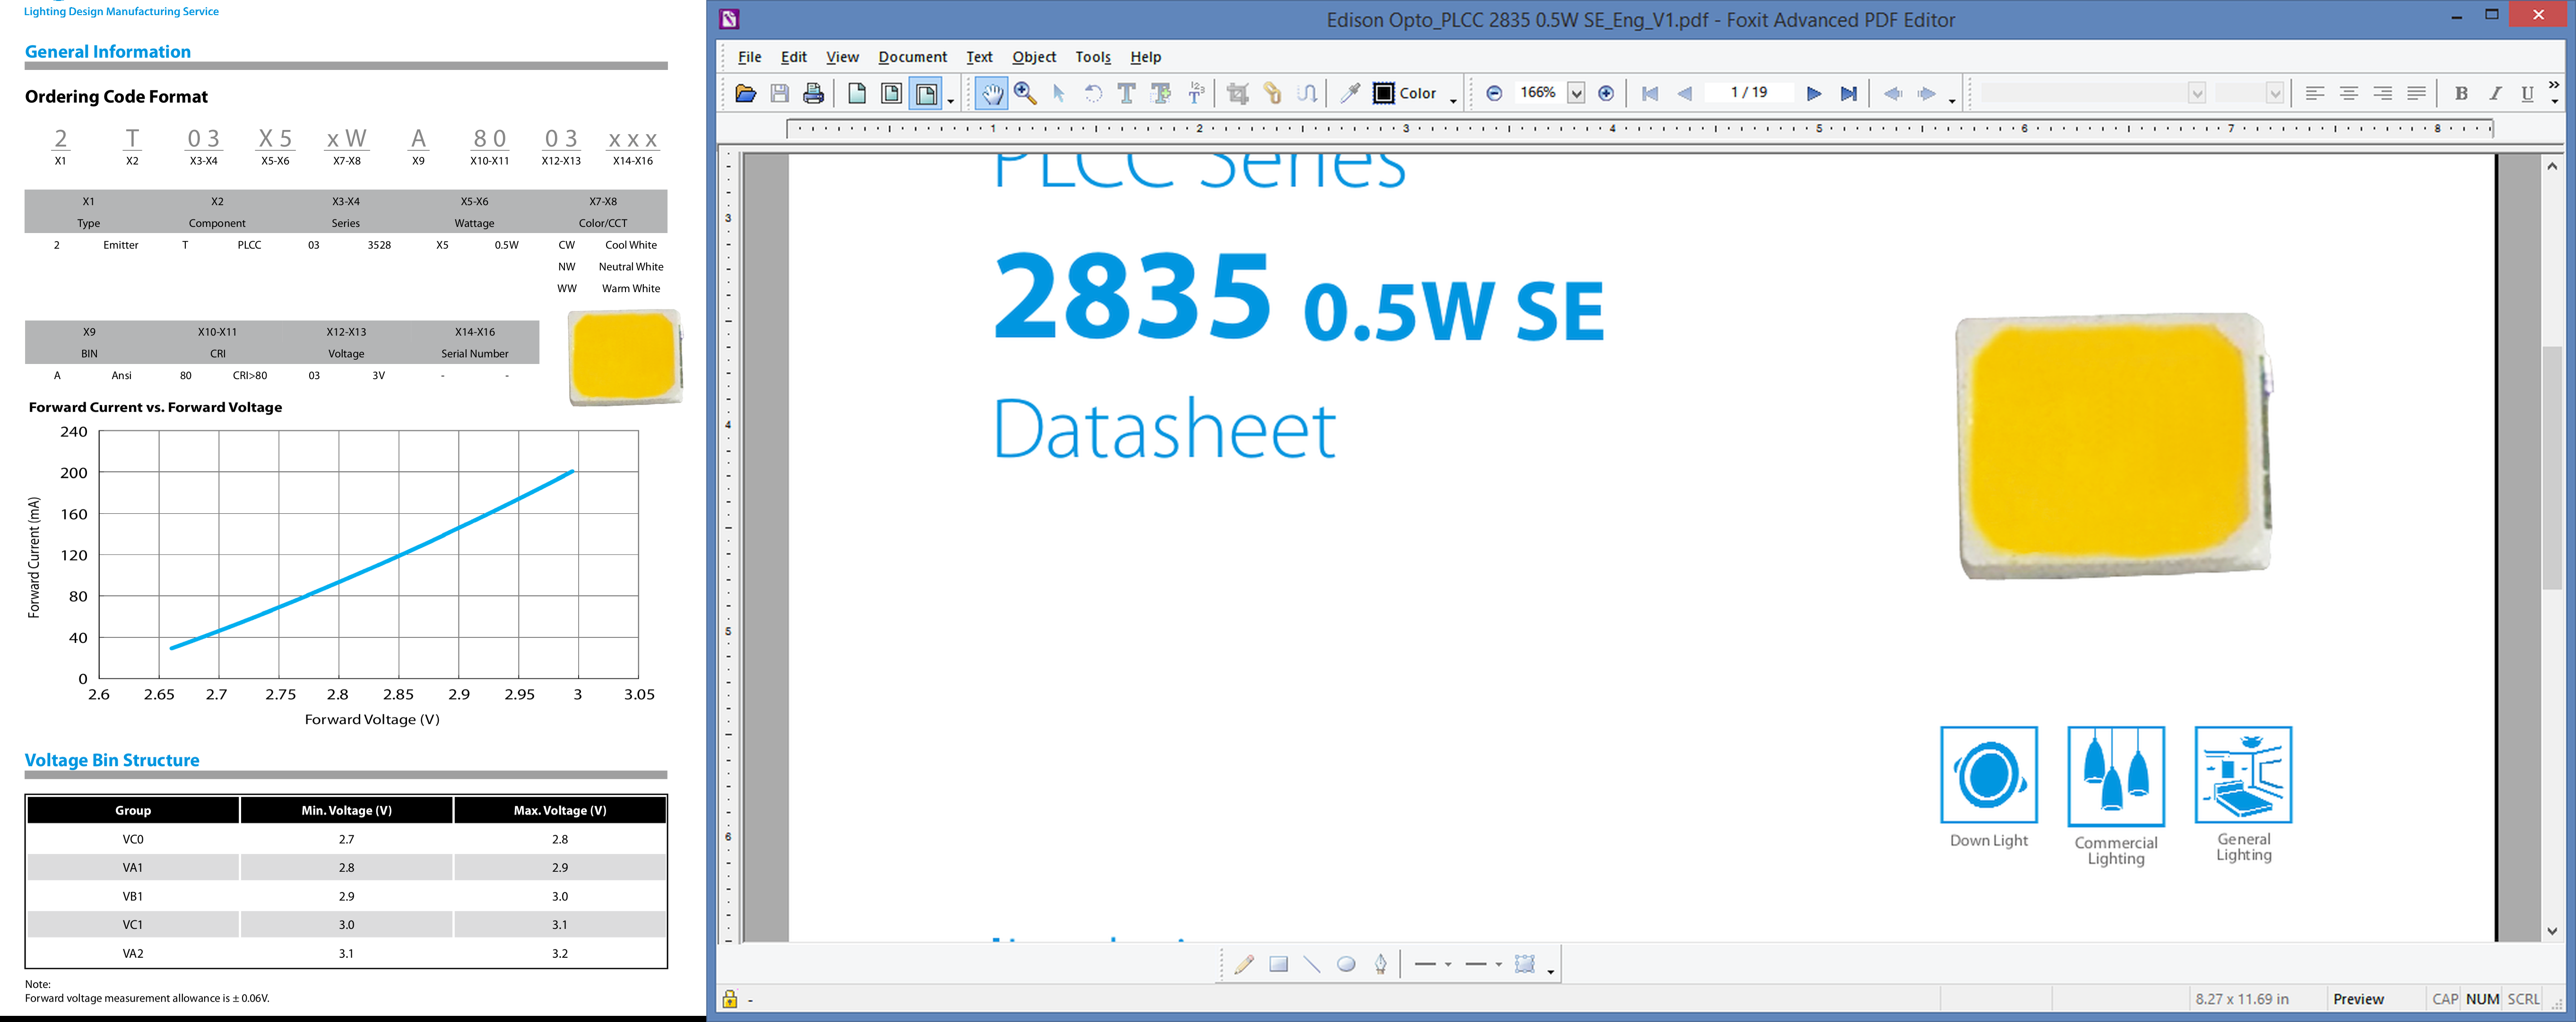Open the Color toolbar options arrow

pos(1453,101)
